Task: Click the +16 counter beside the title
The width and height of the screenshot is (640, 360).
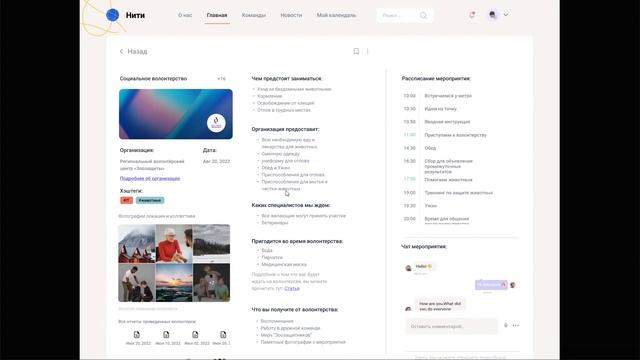Action: click(221, 79)
